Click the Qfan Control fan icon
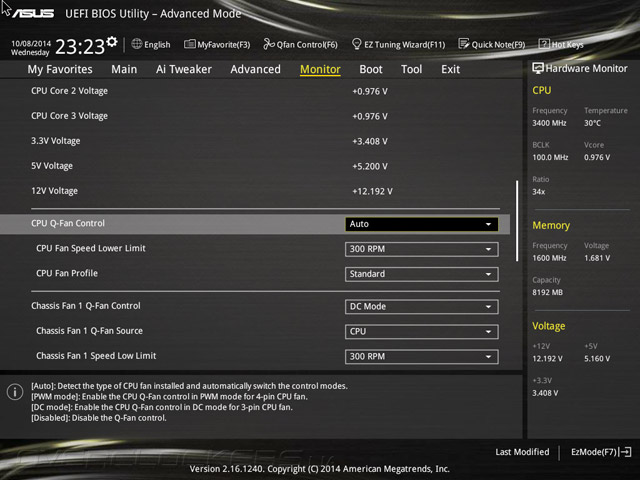This screenshot has width=640, height=480. pos(269,44)
